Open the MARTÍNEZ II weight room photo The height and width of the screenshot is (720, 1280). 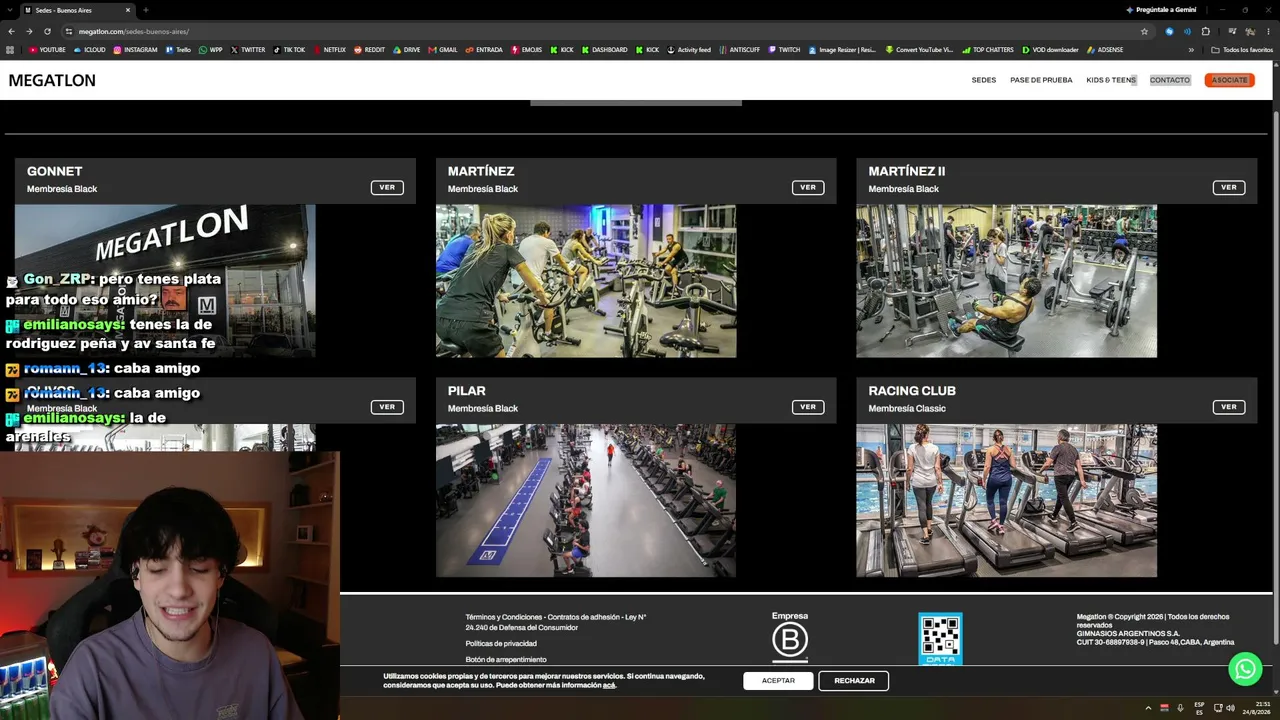tap(1006, 281)
